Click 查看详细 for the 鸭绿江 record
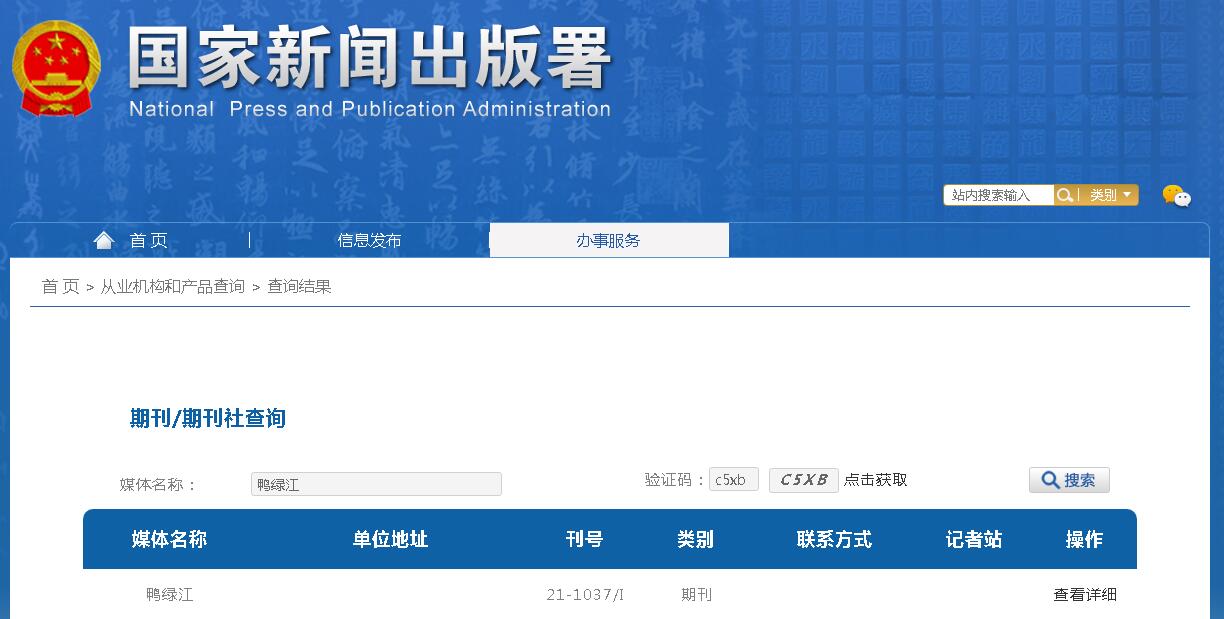This screenshot has width=1224, height=619. 1083,594
